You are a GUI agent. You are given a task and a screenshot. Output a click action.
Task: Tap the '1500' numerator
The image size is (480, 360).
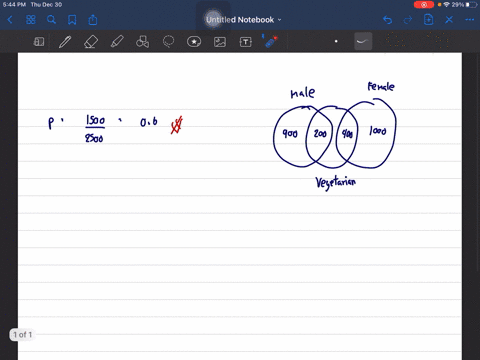[x=95, y=120]
